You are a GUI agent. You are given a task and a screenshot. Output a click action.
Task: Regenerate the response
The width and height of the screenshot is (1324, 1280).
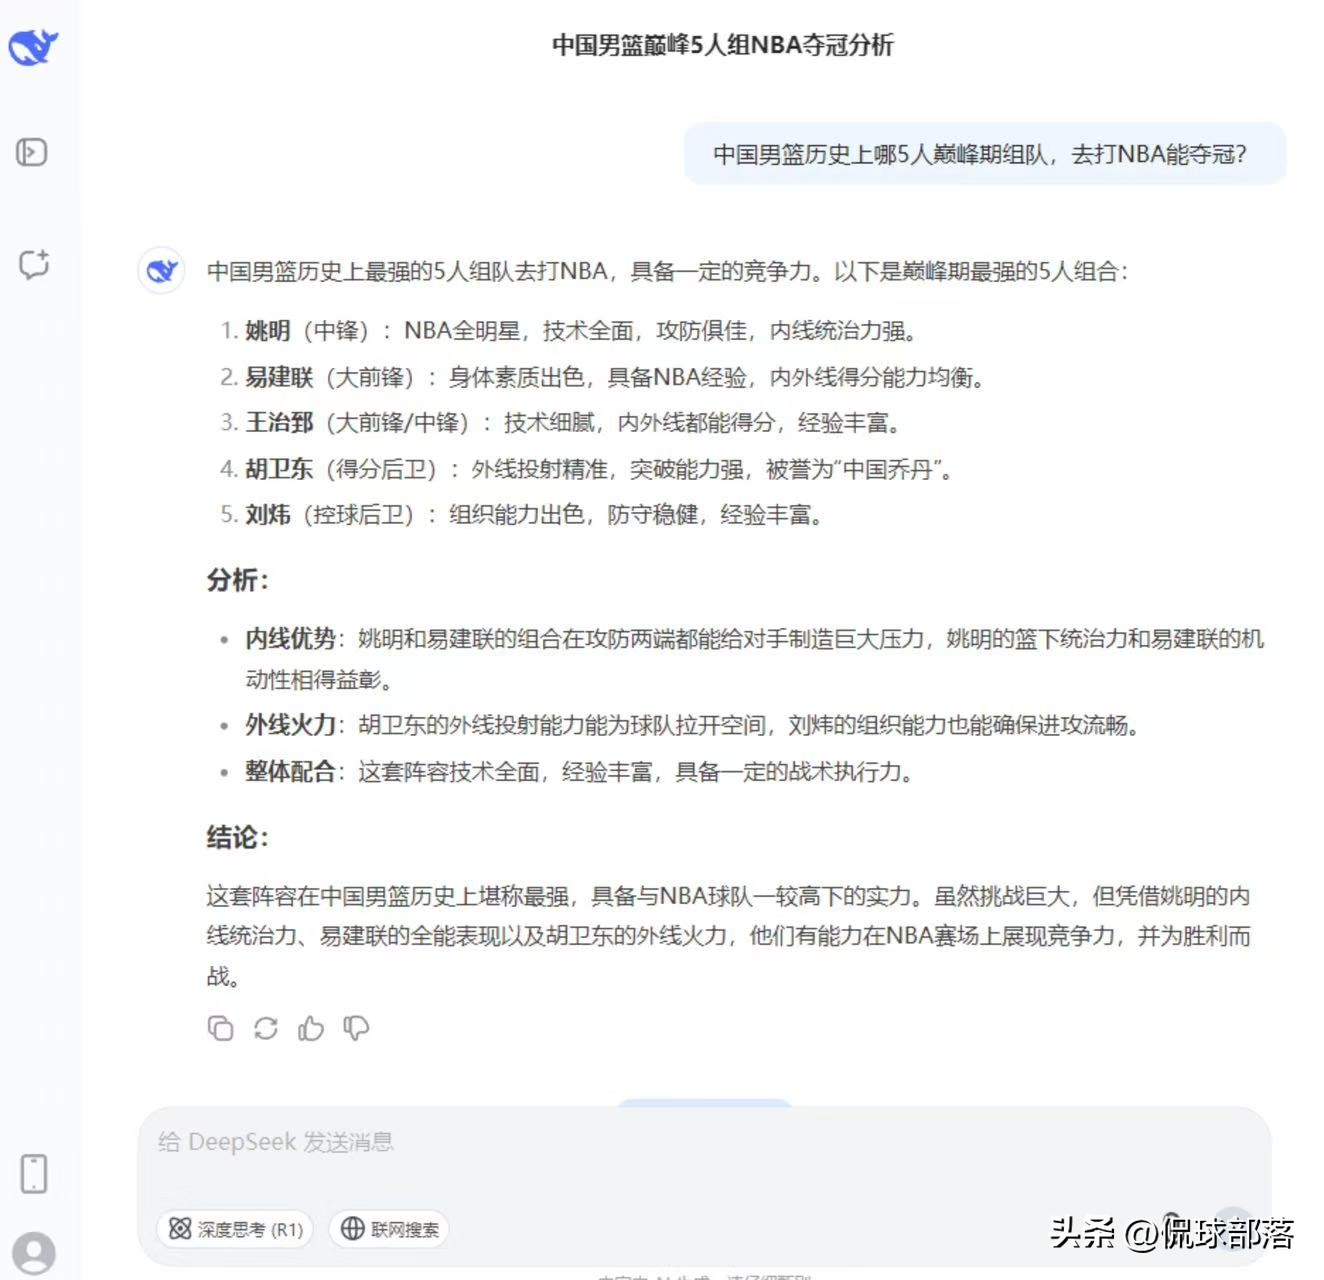(265, 1028)
